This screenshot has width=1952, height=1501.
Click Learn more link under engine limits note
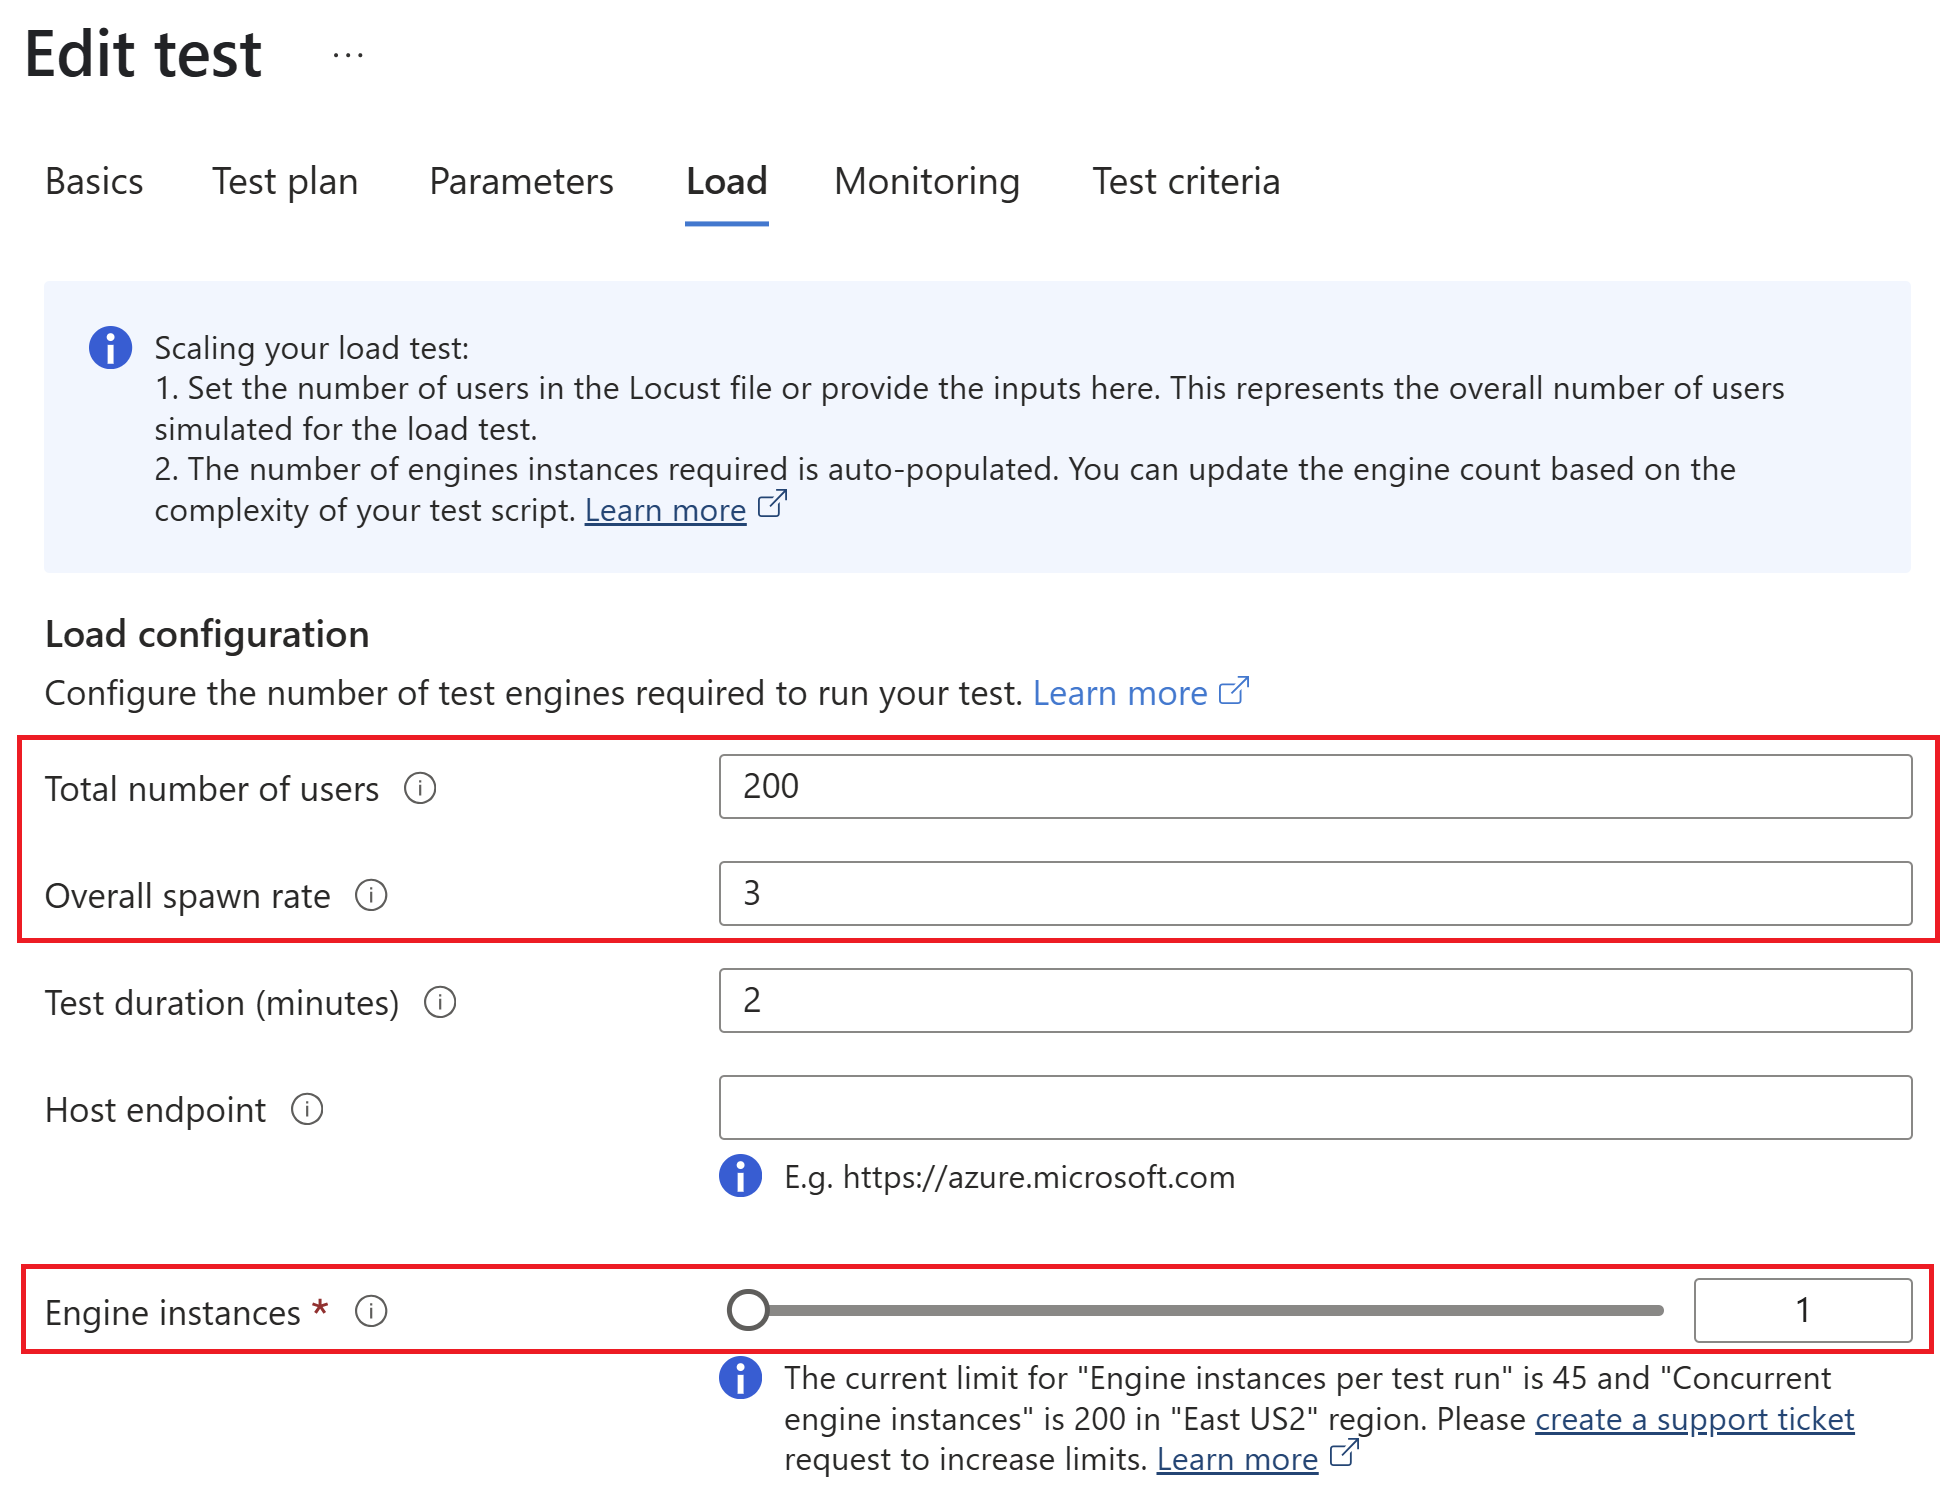coord(1237,1460)
